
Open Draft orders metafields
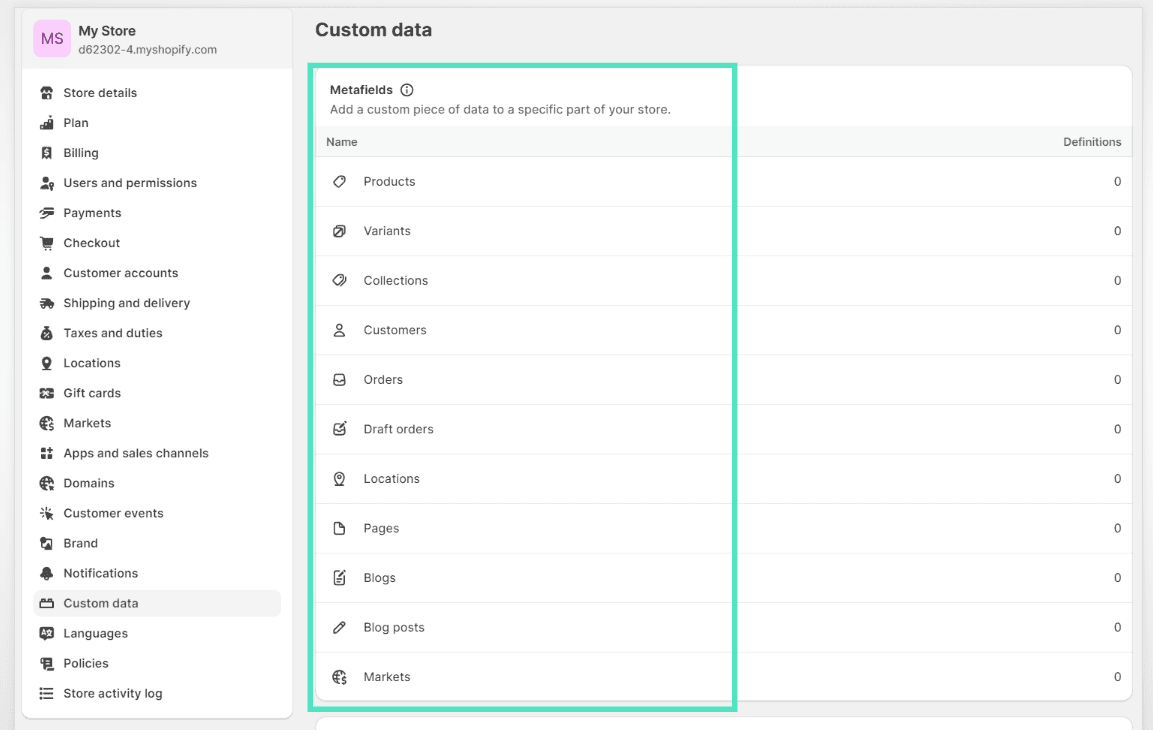click(x=399, y=428)
